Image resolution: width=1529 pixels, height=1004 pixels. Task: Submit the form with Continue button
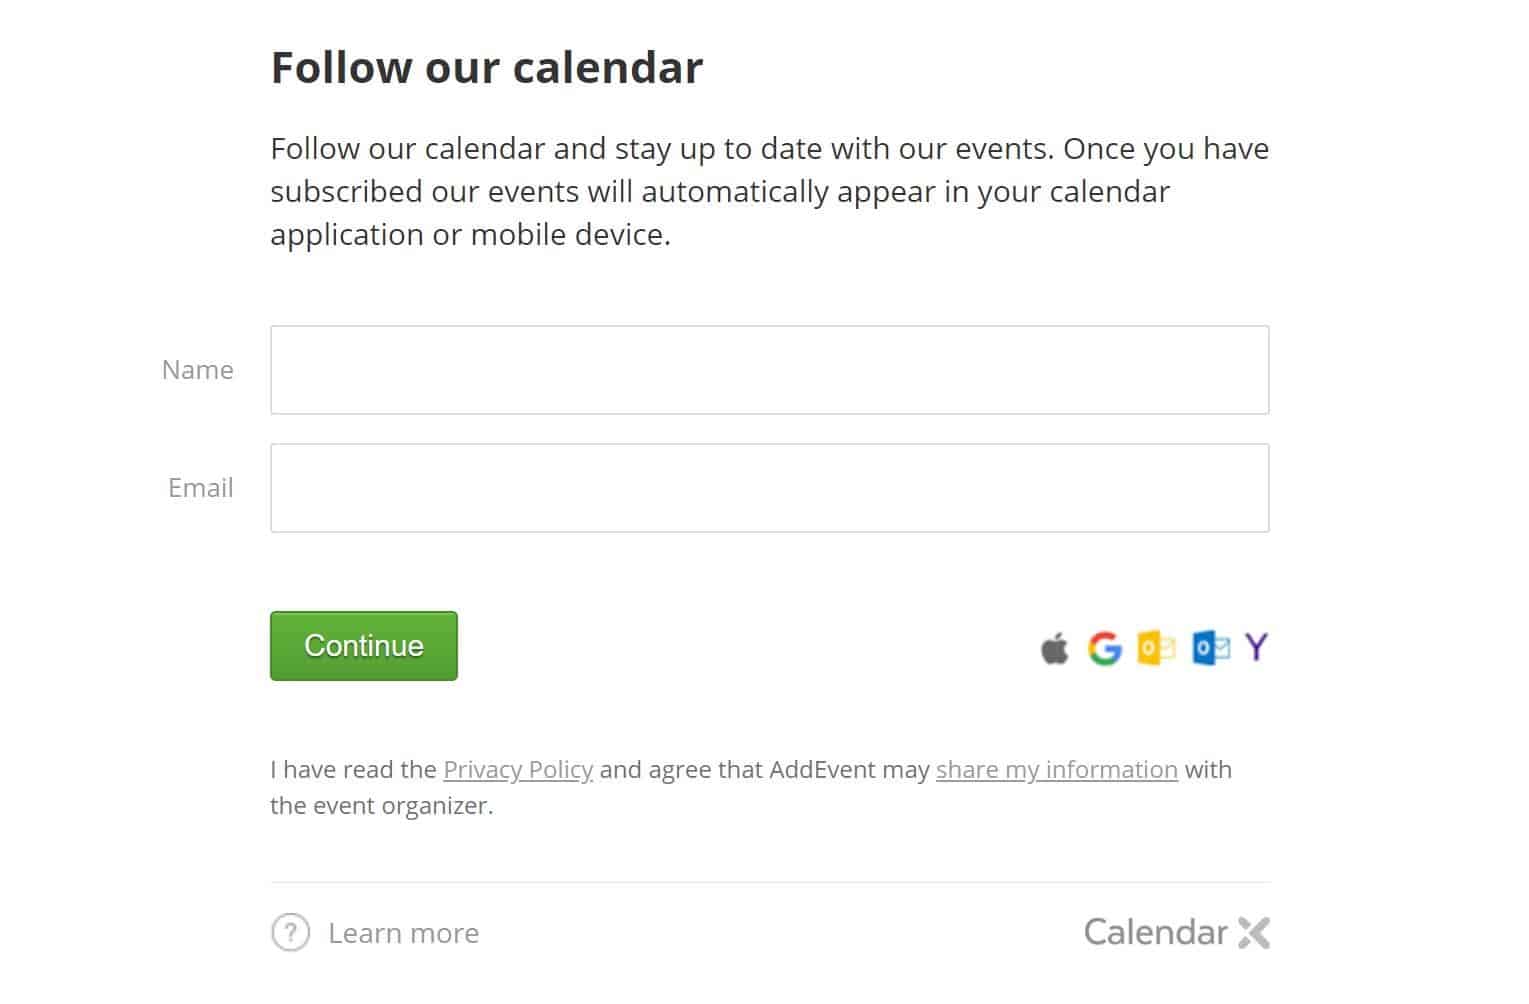(x=364, y=646)
